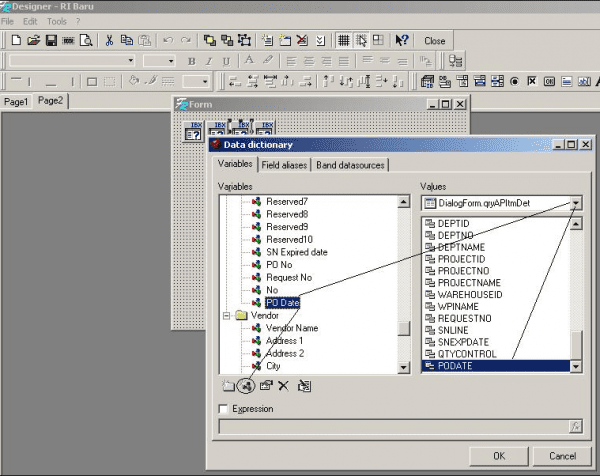600x476 pixels.
Task: Click the Redo arrow icon
Action: pos(186,40)
